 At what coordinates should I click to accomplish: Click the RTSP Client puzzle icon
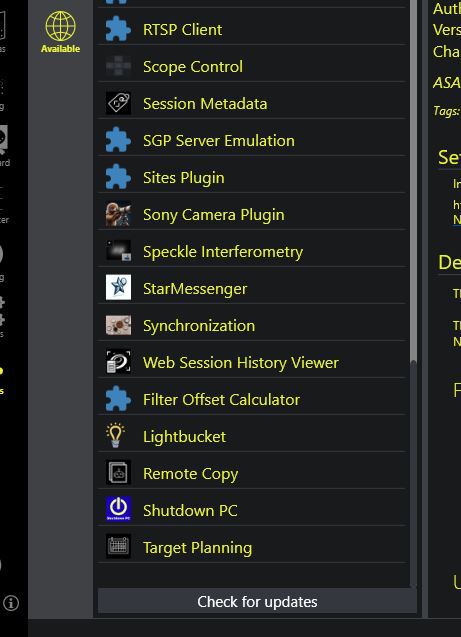118,29
